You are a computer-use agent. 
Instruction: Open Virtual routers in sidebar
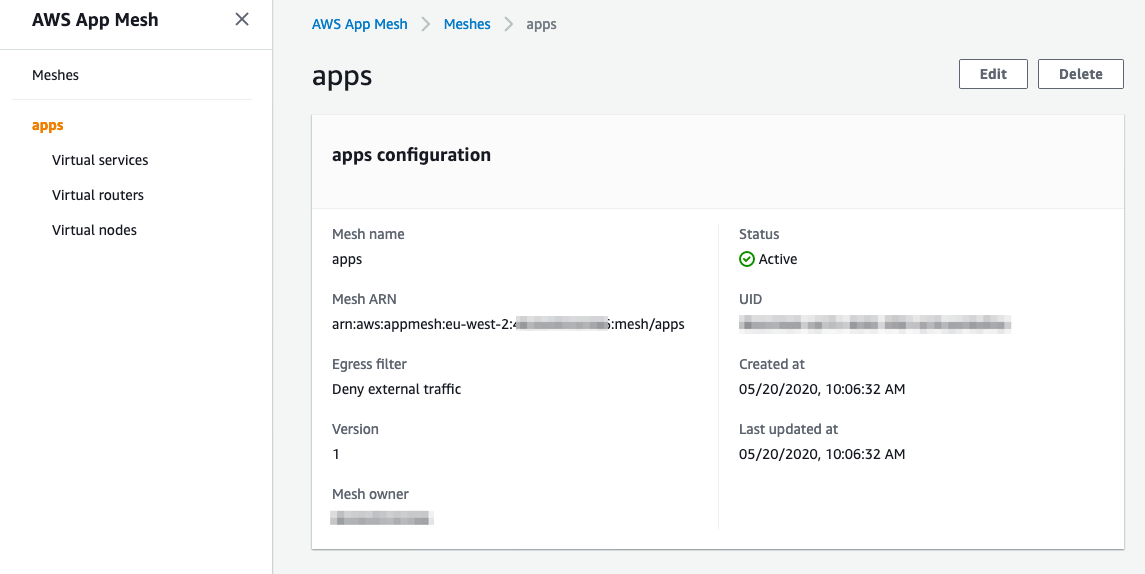click(98, 195)
